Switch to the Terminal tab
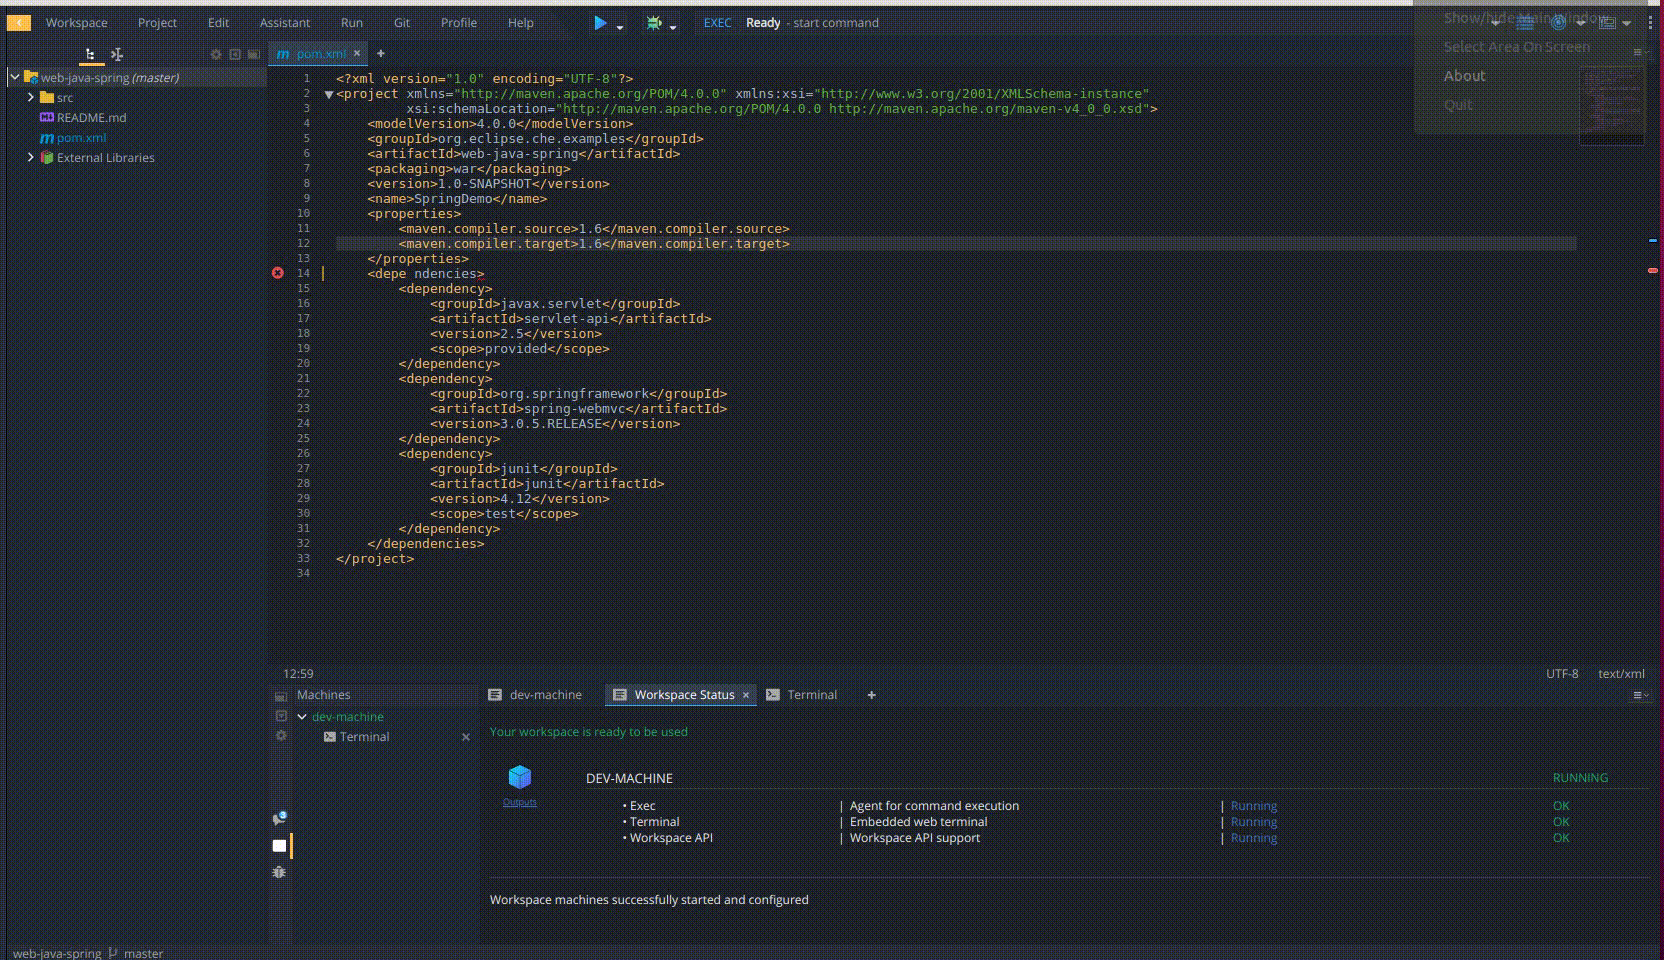 tap(801, 694)
